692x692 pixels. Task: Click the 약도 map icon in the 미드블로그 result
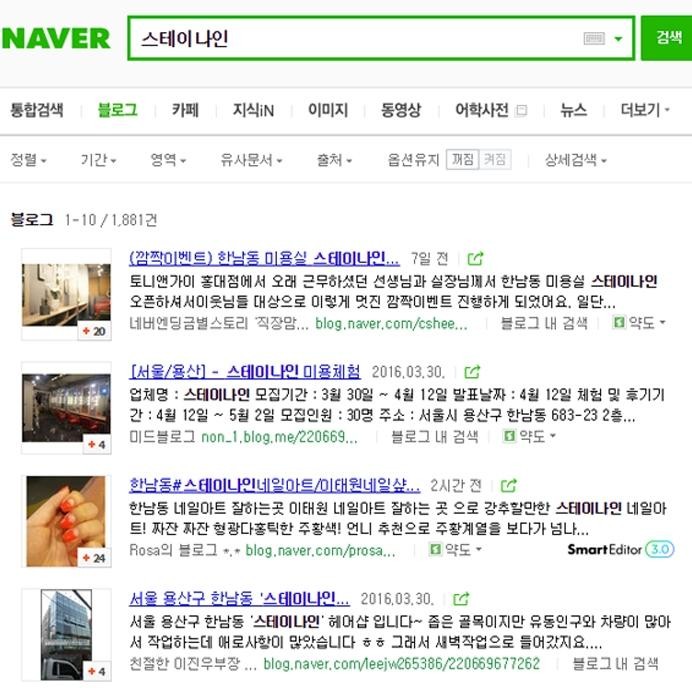click(x=509, y=436)
